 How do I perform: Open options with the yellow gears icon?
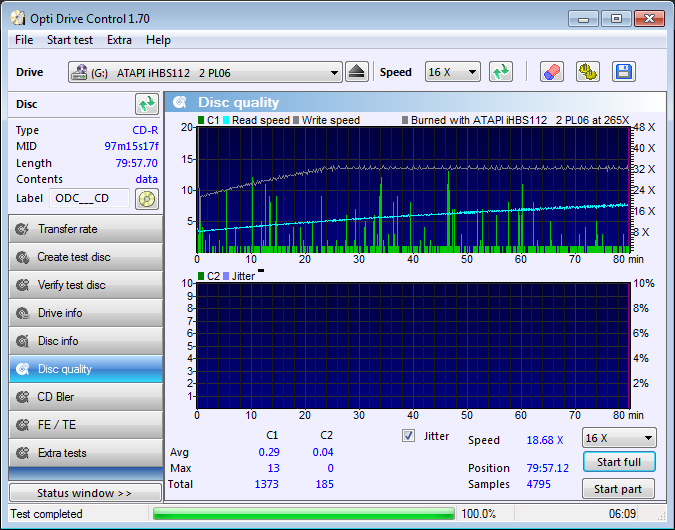588,72
